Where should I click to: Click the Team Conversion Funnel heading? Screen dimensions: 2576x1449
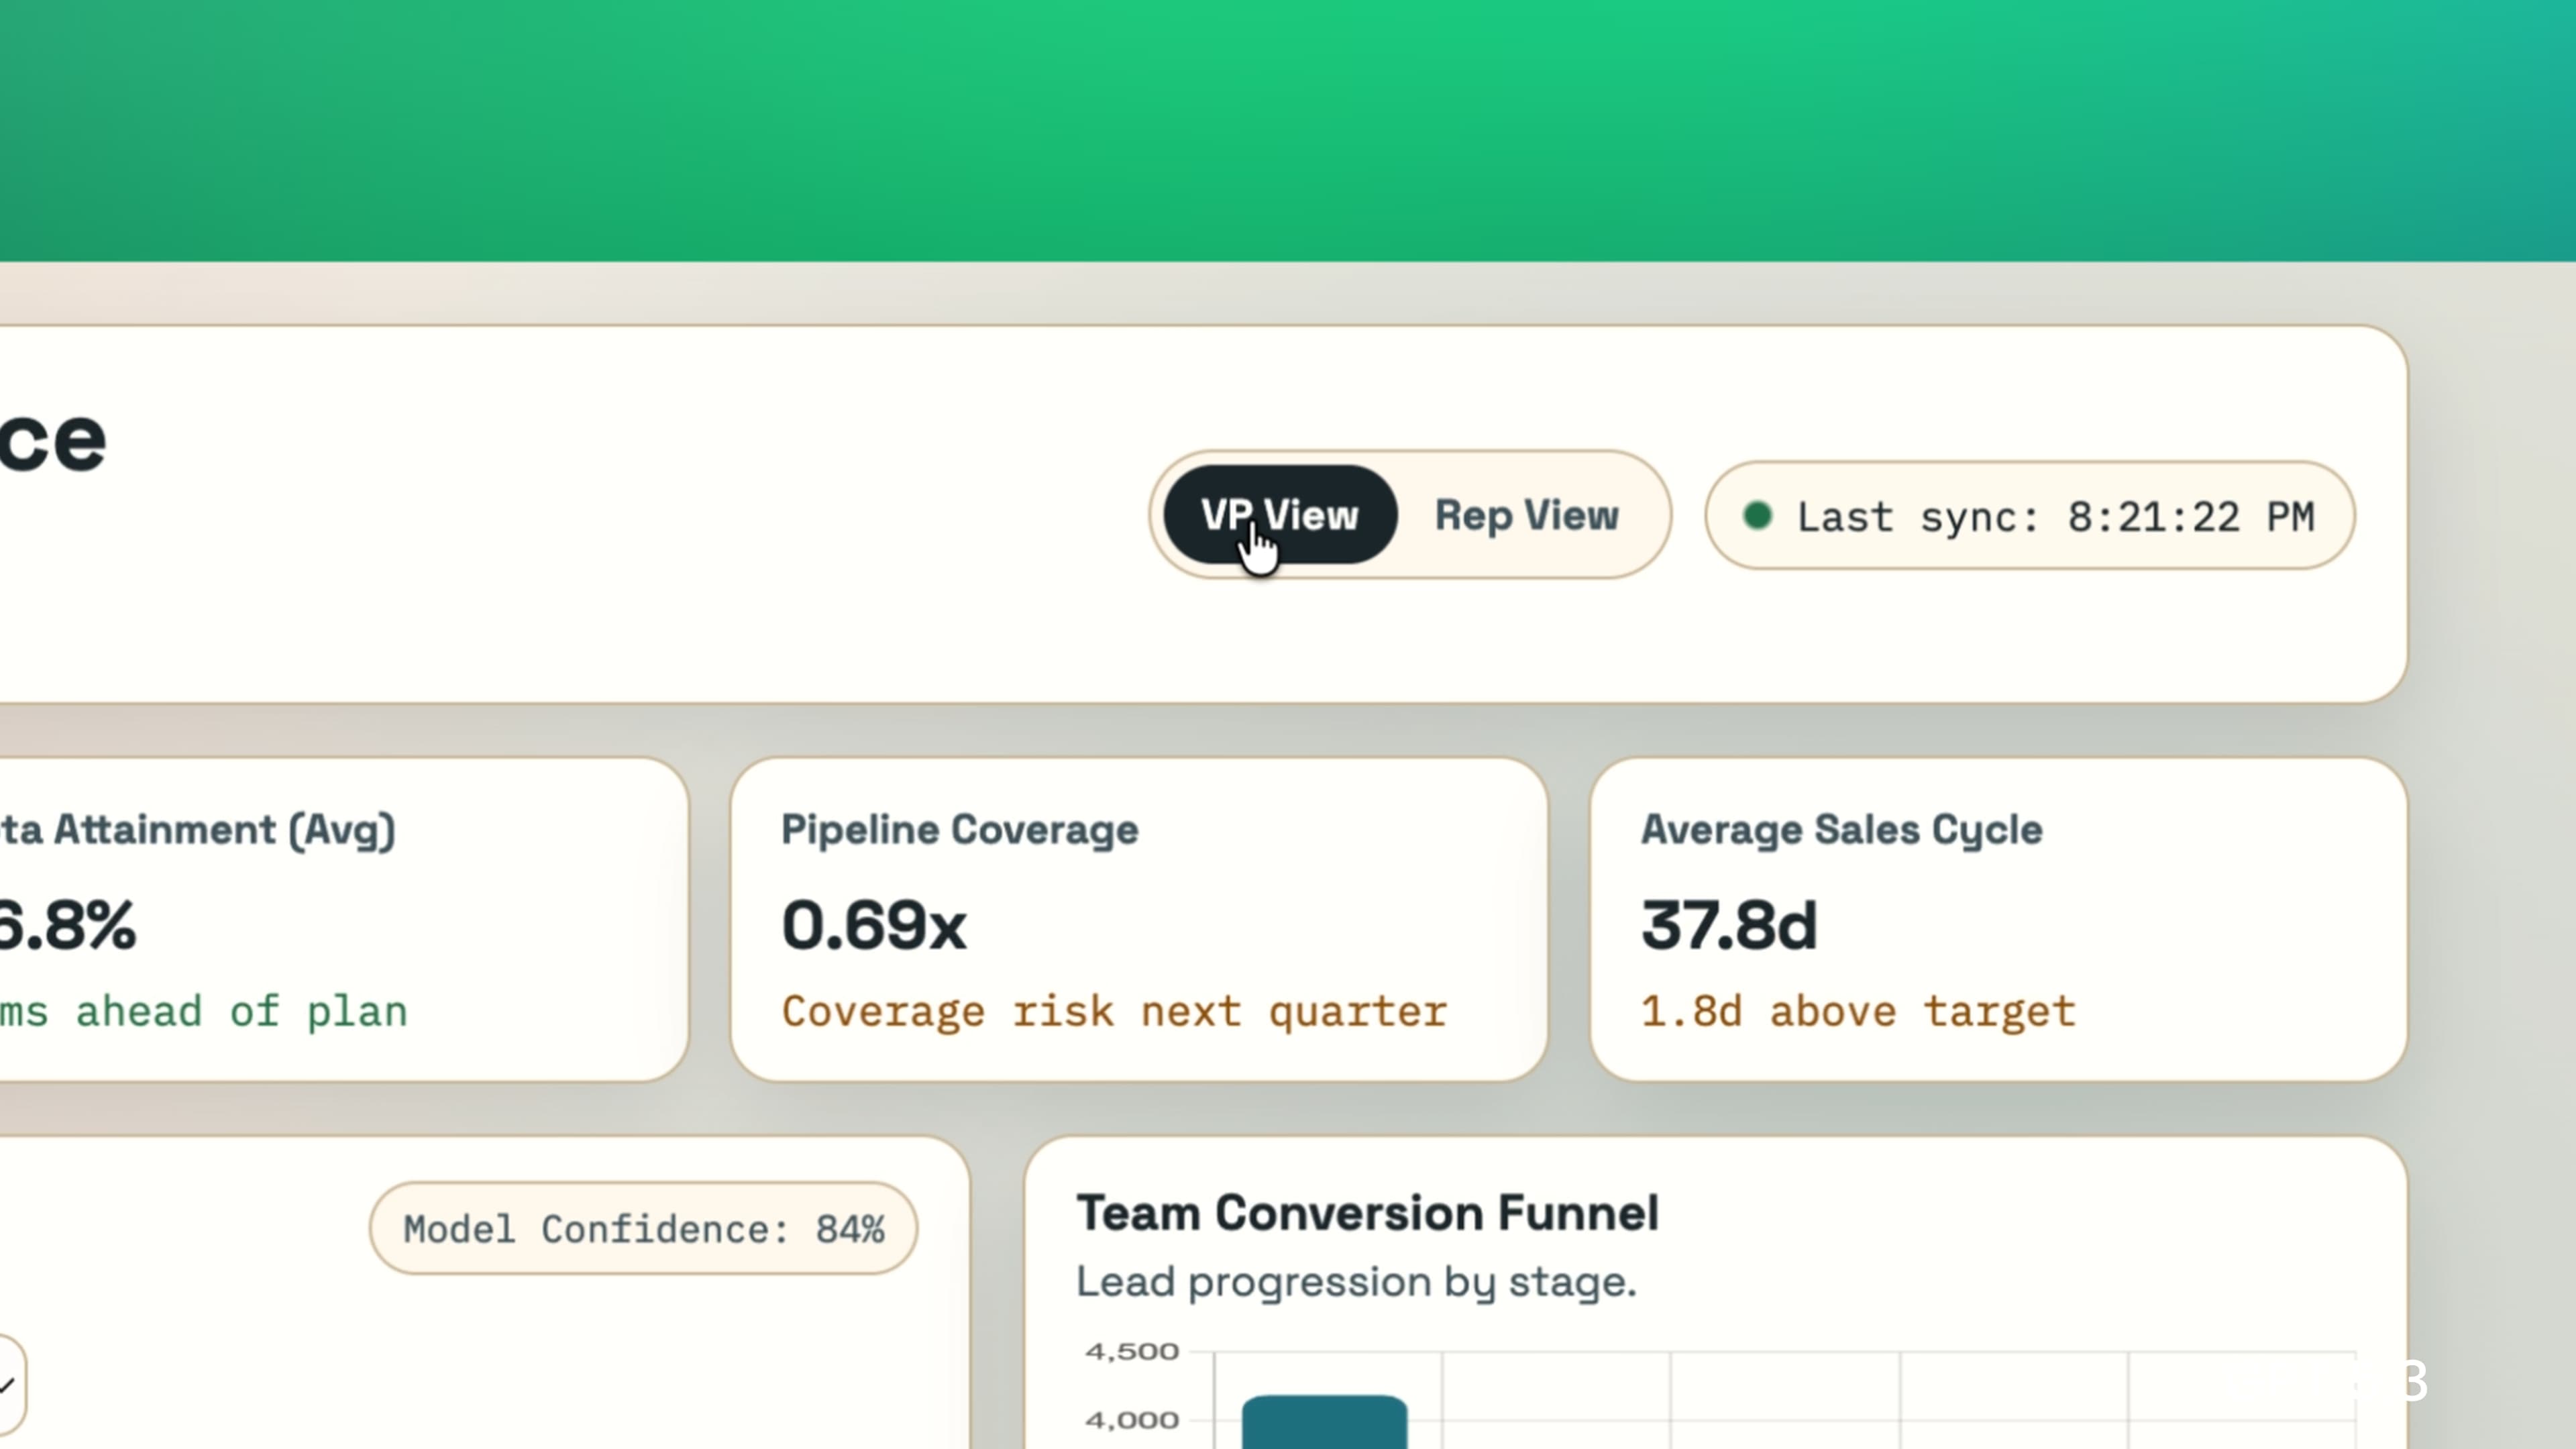(x=1367, y=1212)
